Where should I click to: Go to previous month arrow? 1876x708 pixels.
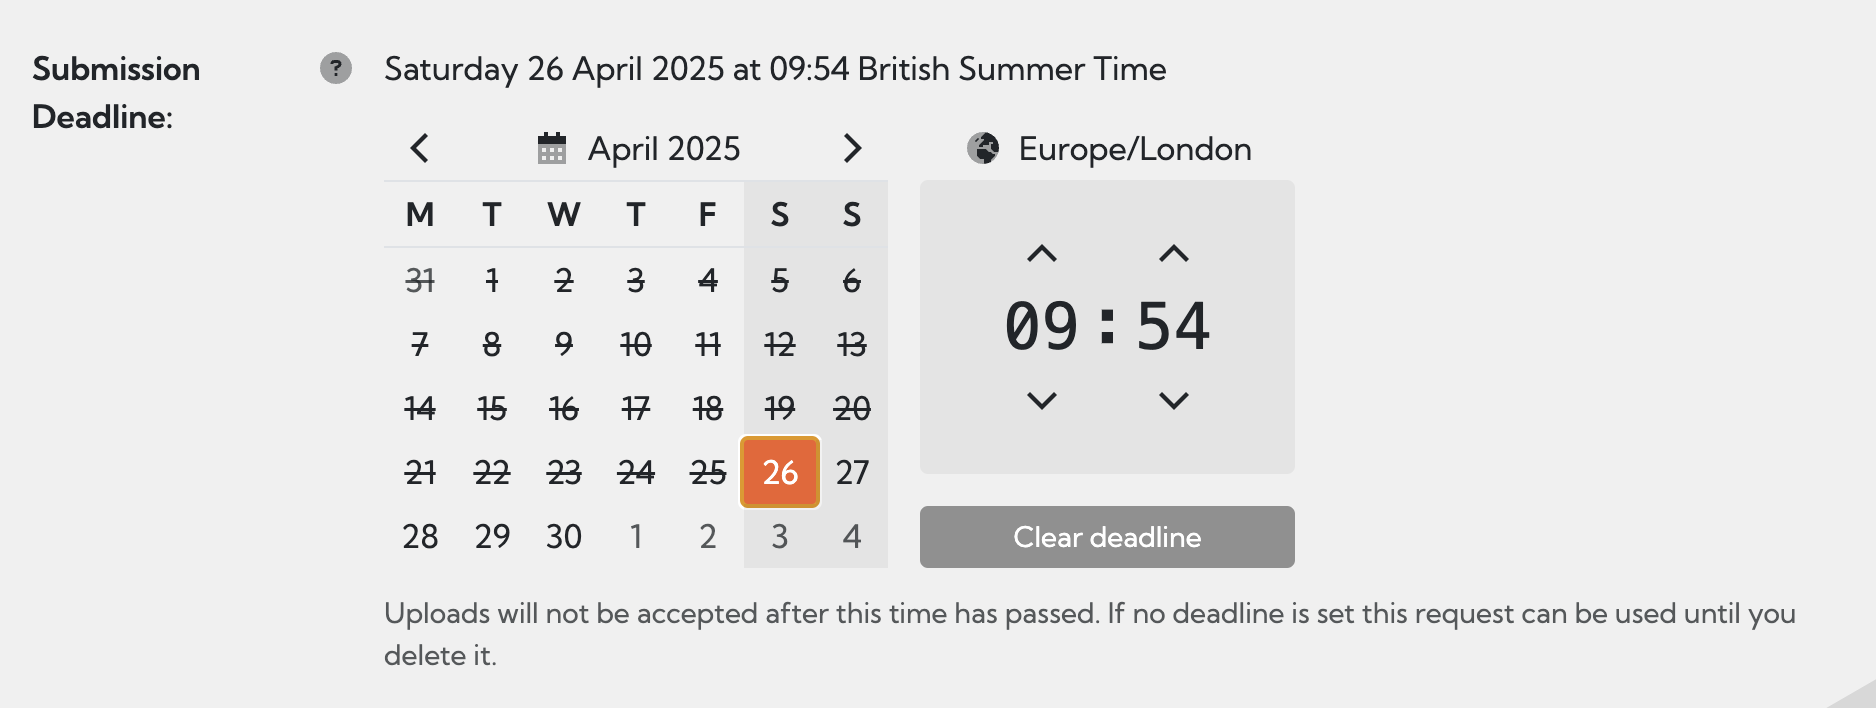pos(420,148)
